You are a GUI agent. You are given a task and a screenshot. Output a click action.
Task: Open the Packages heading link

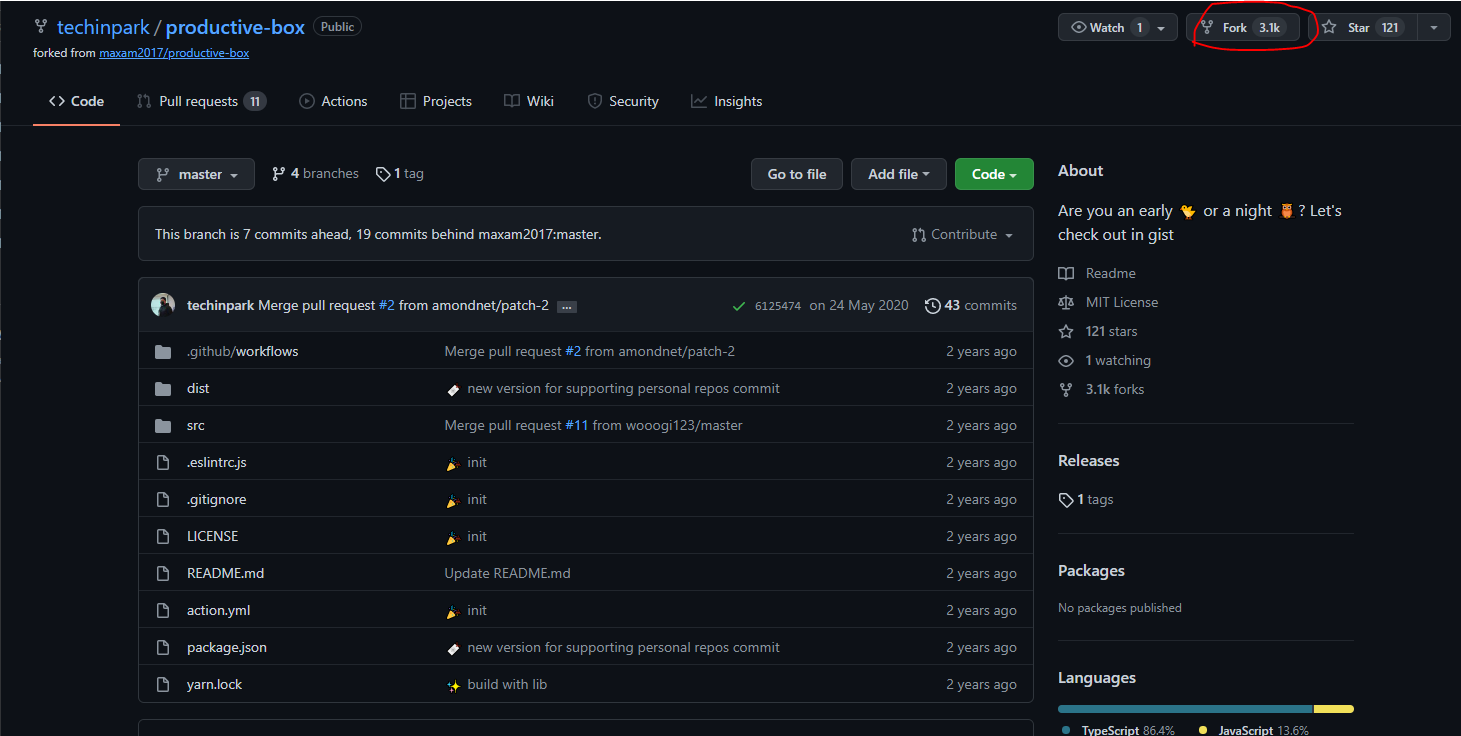pos(1092,571)
